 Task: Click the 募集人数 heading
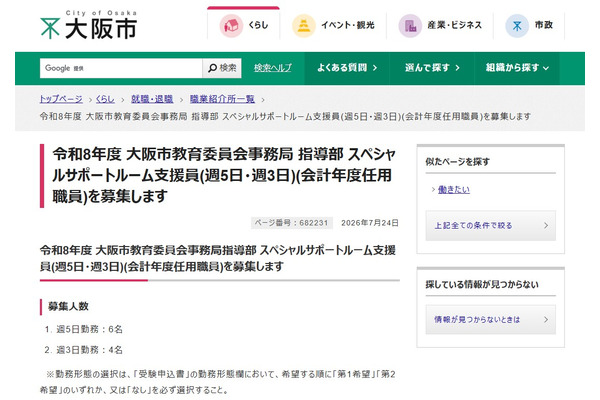tap(68, 307)
